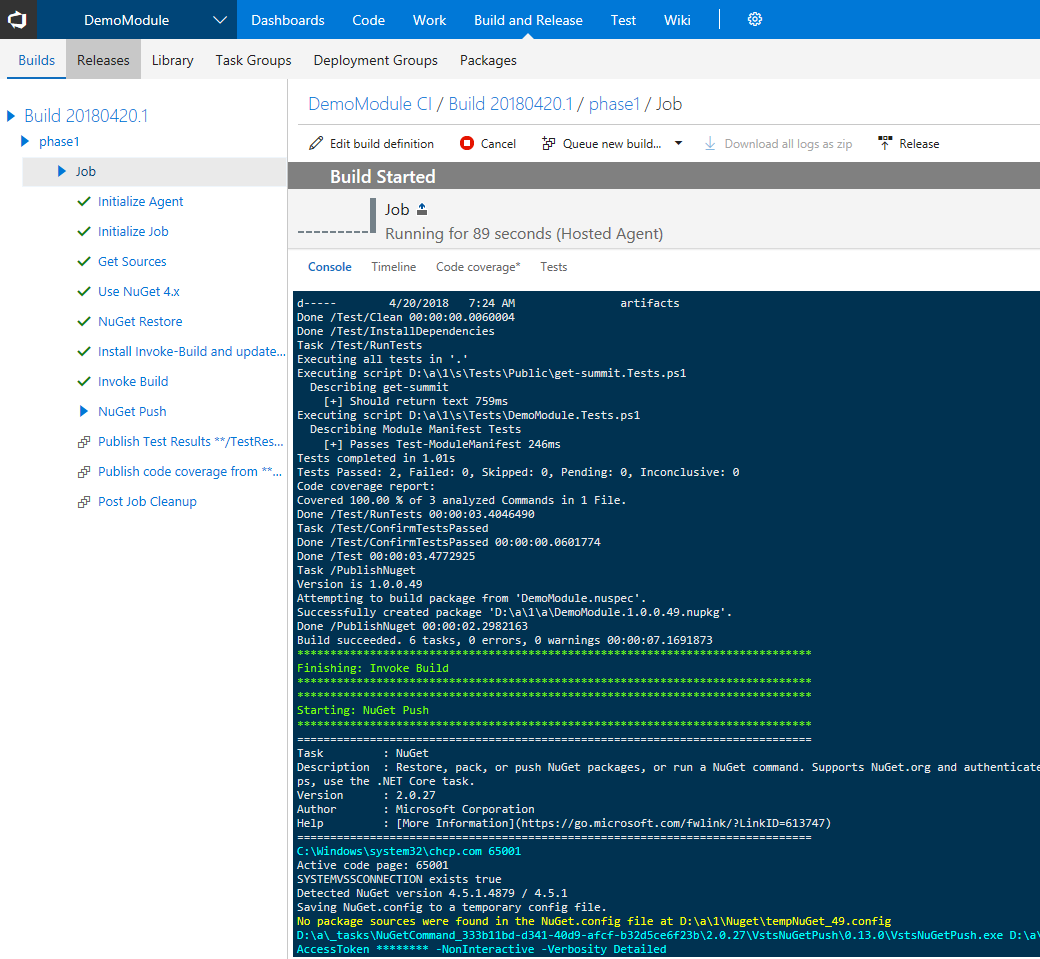The width and height of the screenshot is (1040, 959).
Task: Click console line 'Starting: NuGet Push'
Action: click(363, 710)
